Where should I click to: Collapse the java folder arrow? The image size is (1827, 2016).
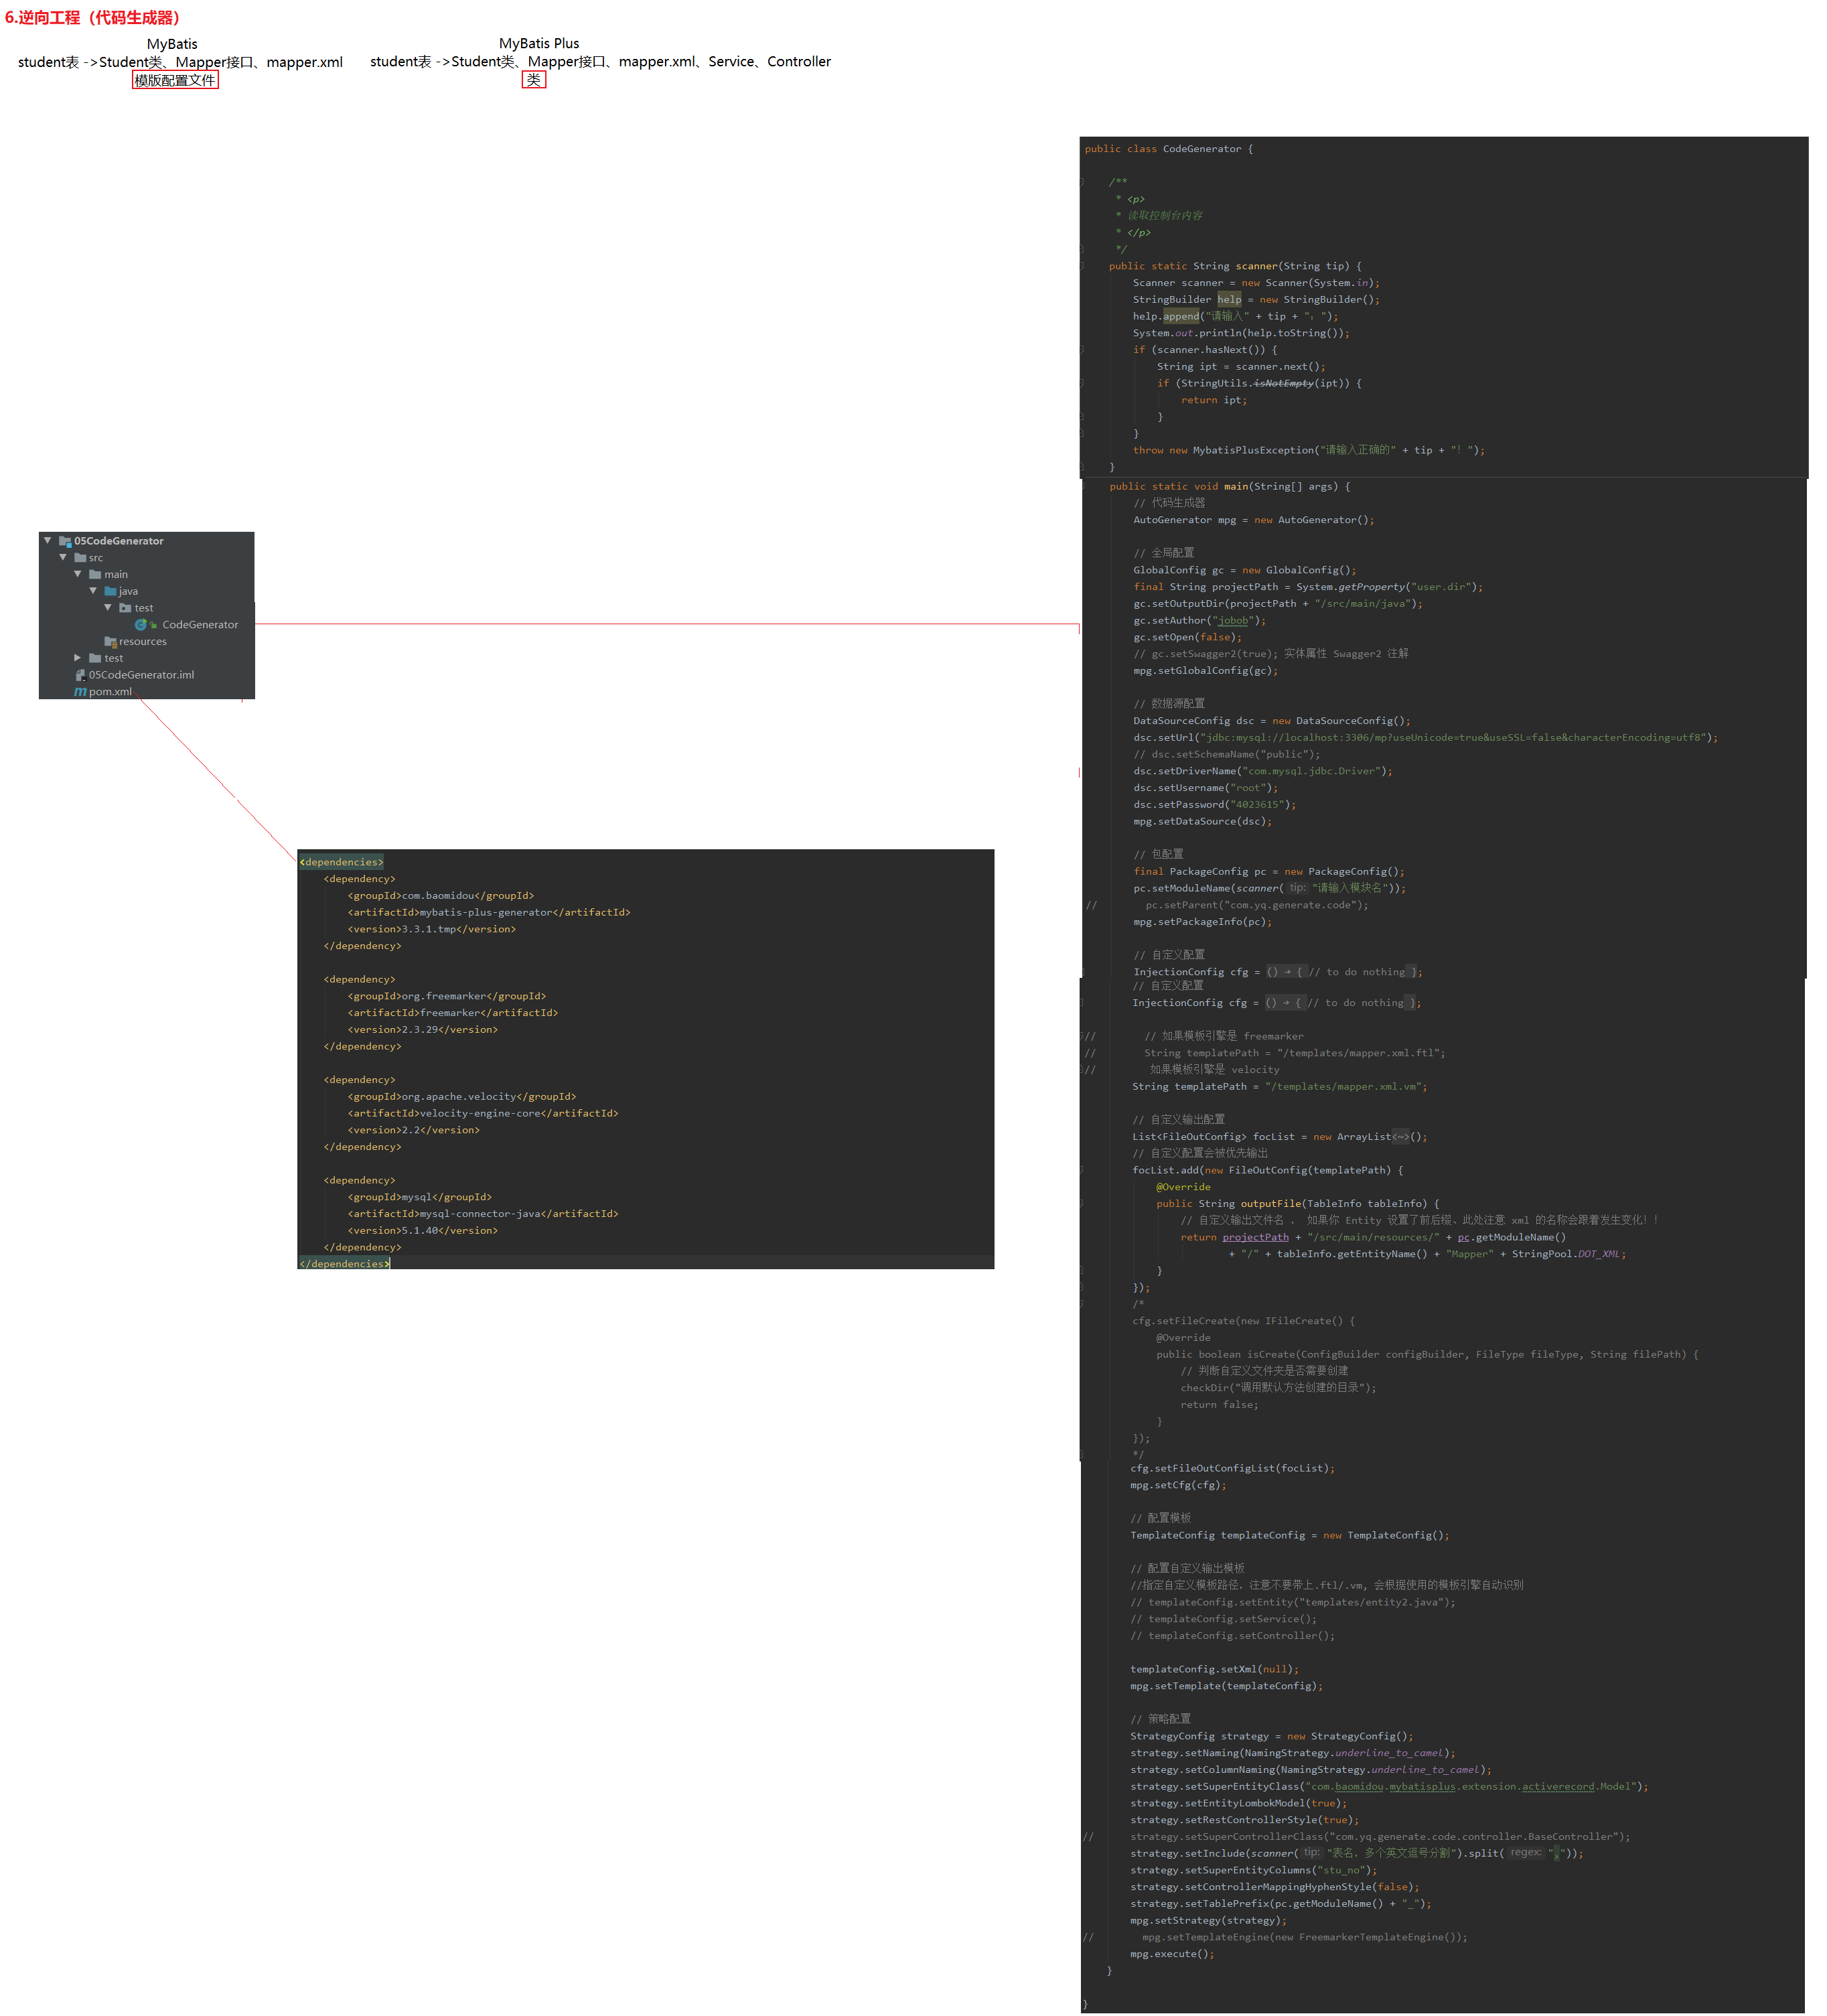pyautogui.click(x=93, y=591)
